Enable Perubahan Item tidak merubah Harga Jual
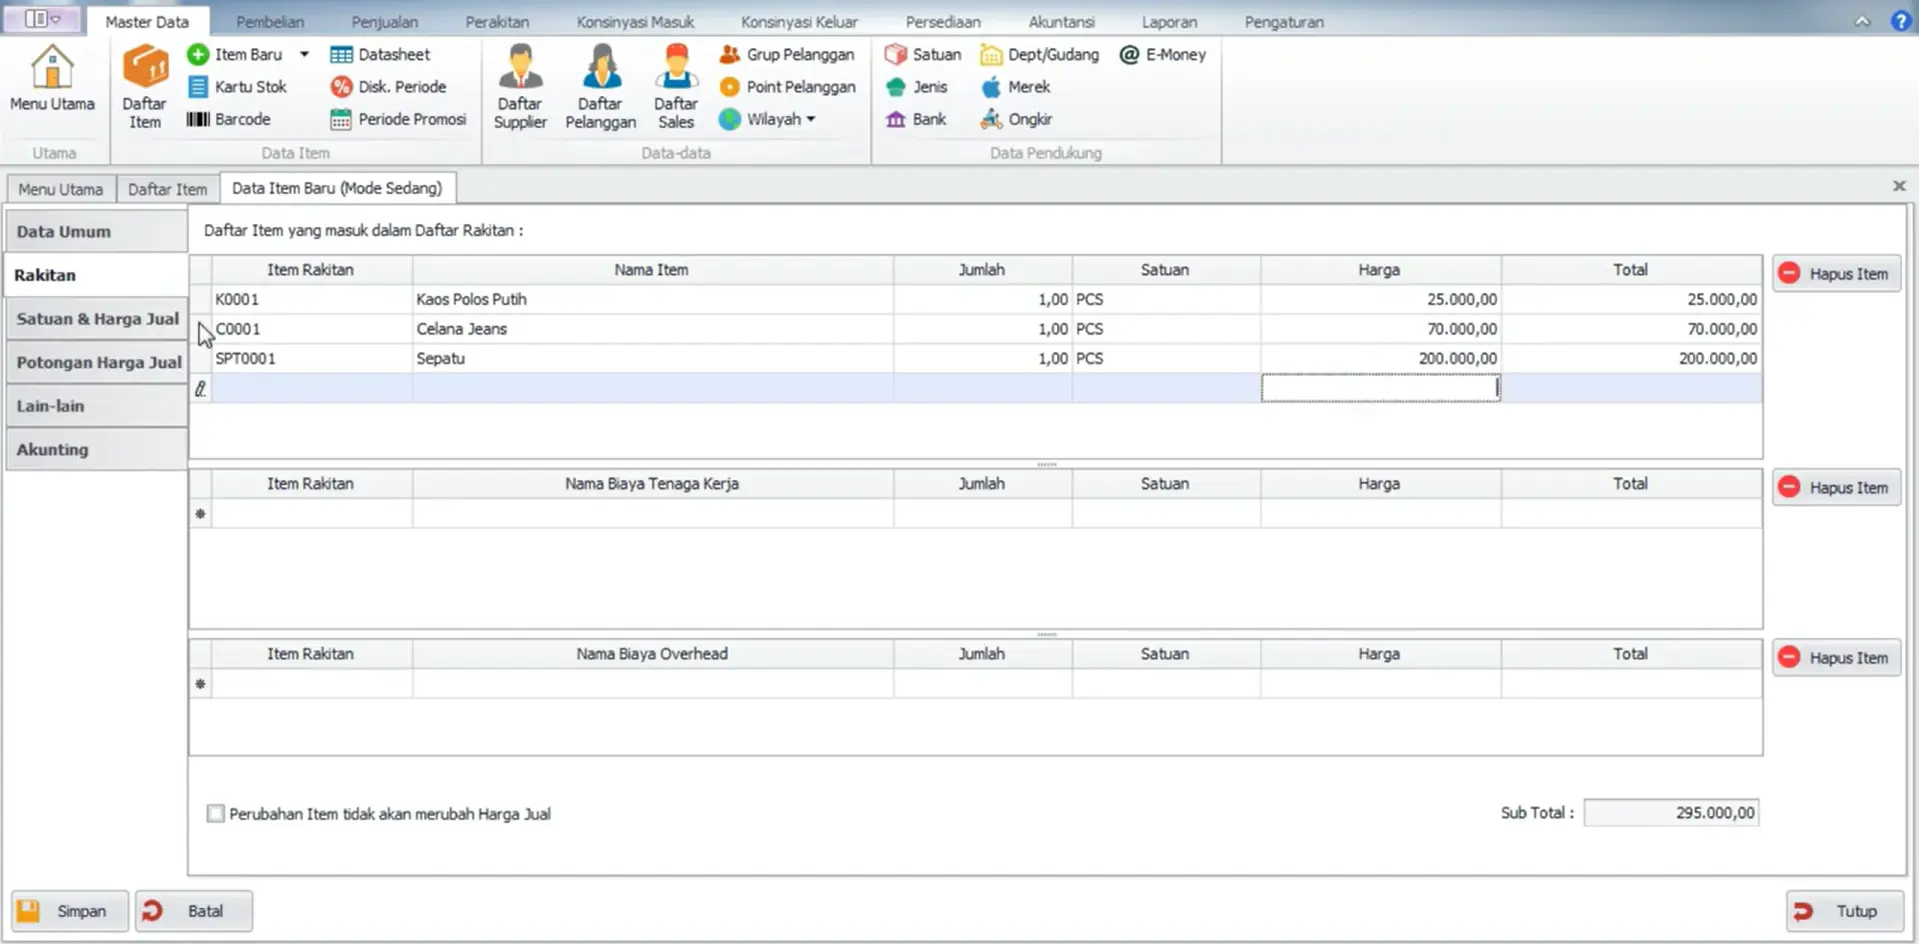 [x=216, y=814]
